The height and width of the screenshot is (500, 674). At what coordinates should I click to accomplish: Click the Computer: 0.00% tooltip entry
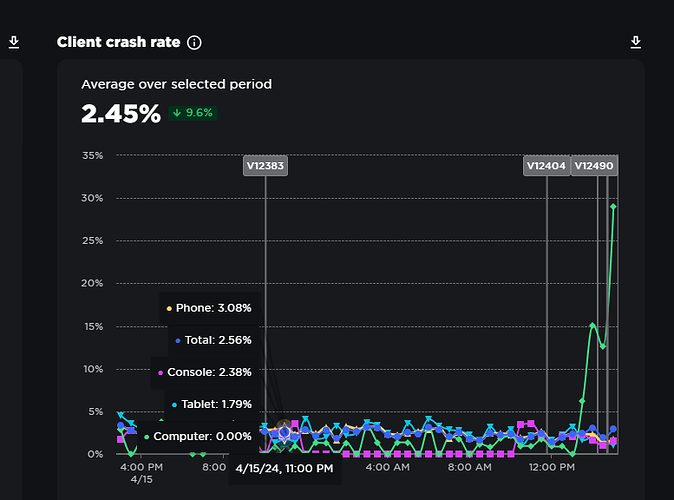pos(199,436)
